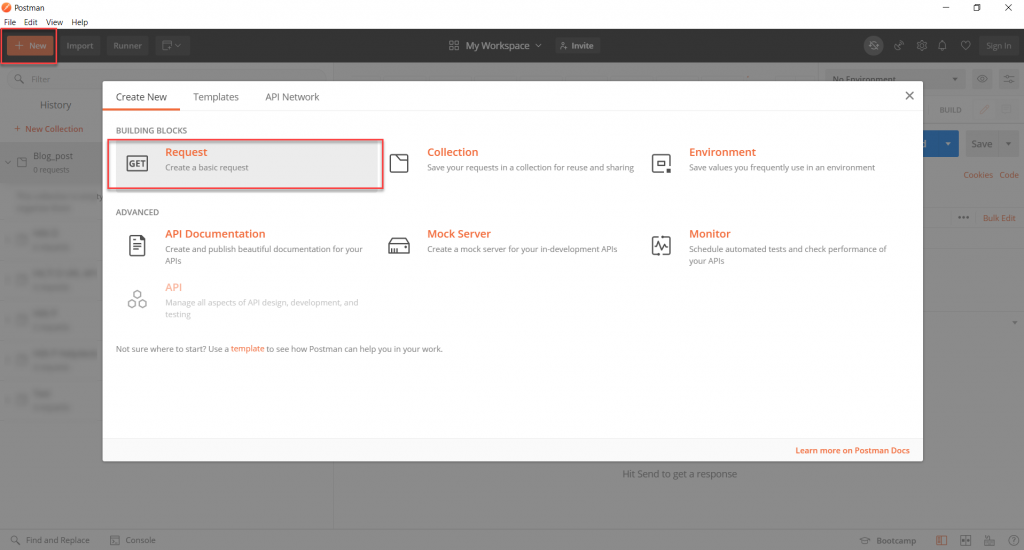Click New Collection link in sidebar
Screen dimensions: 1024x550
click(49, 129)
